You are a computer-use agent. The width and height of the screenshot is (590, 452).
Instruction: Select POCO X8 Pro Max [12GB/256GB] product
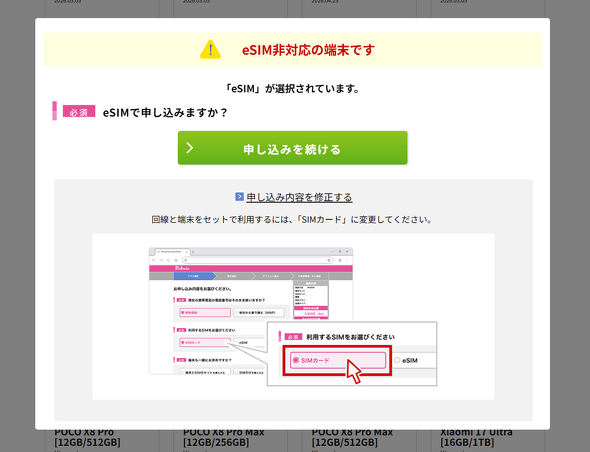click(224, 437)
